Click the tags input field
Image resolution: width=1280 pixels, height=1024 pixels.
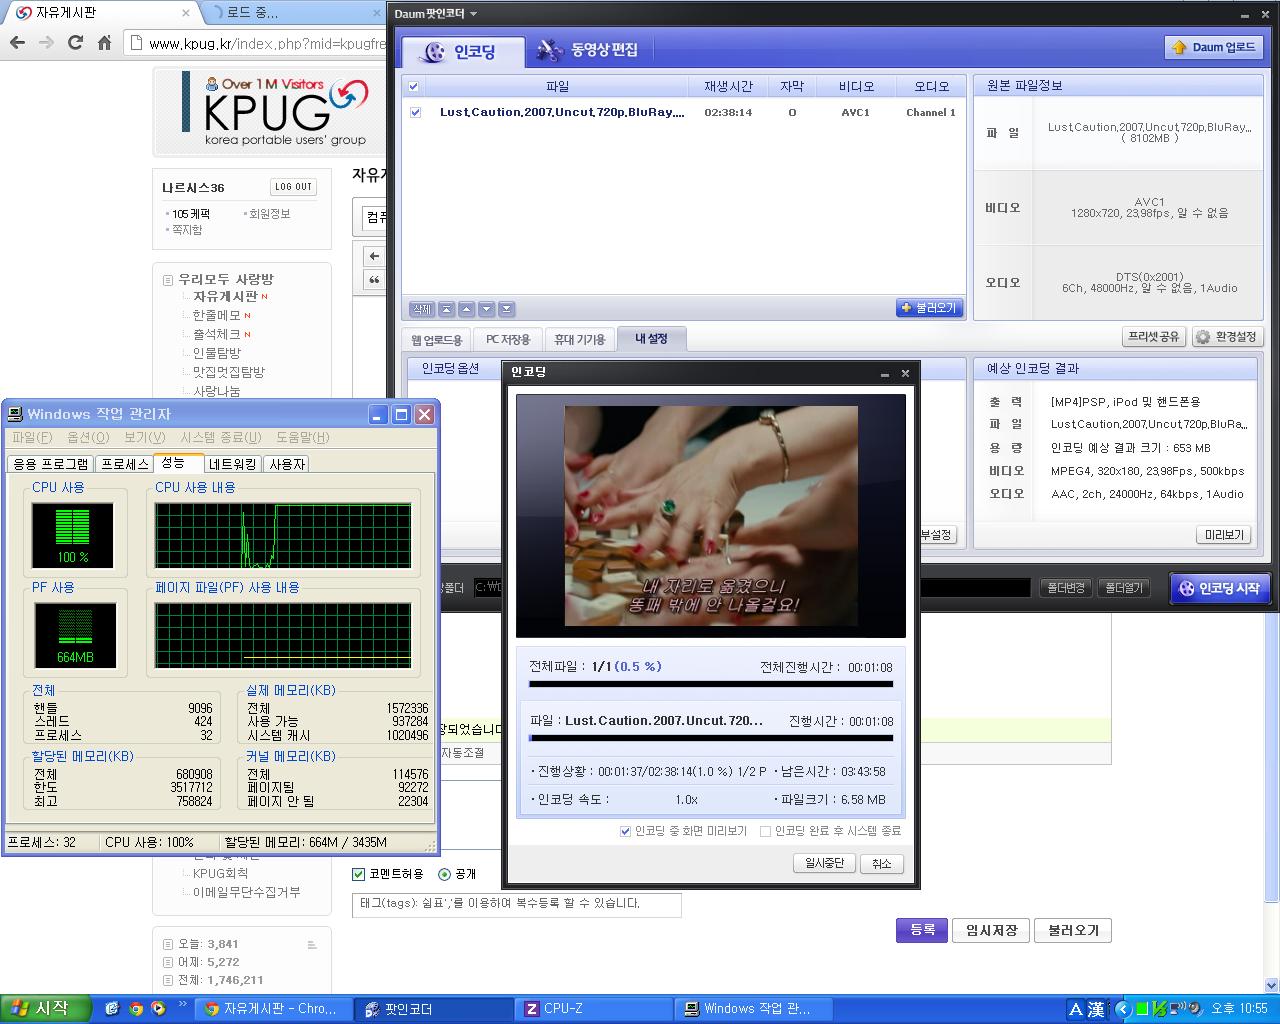click(516, 904)
